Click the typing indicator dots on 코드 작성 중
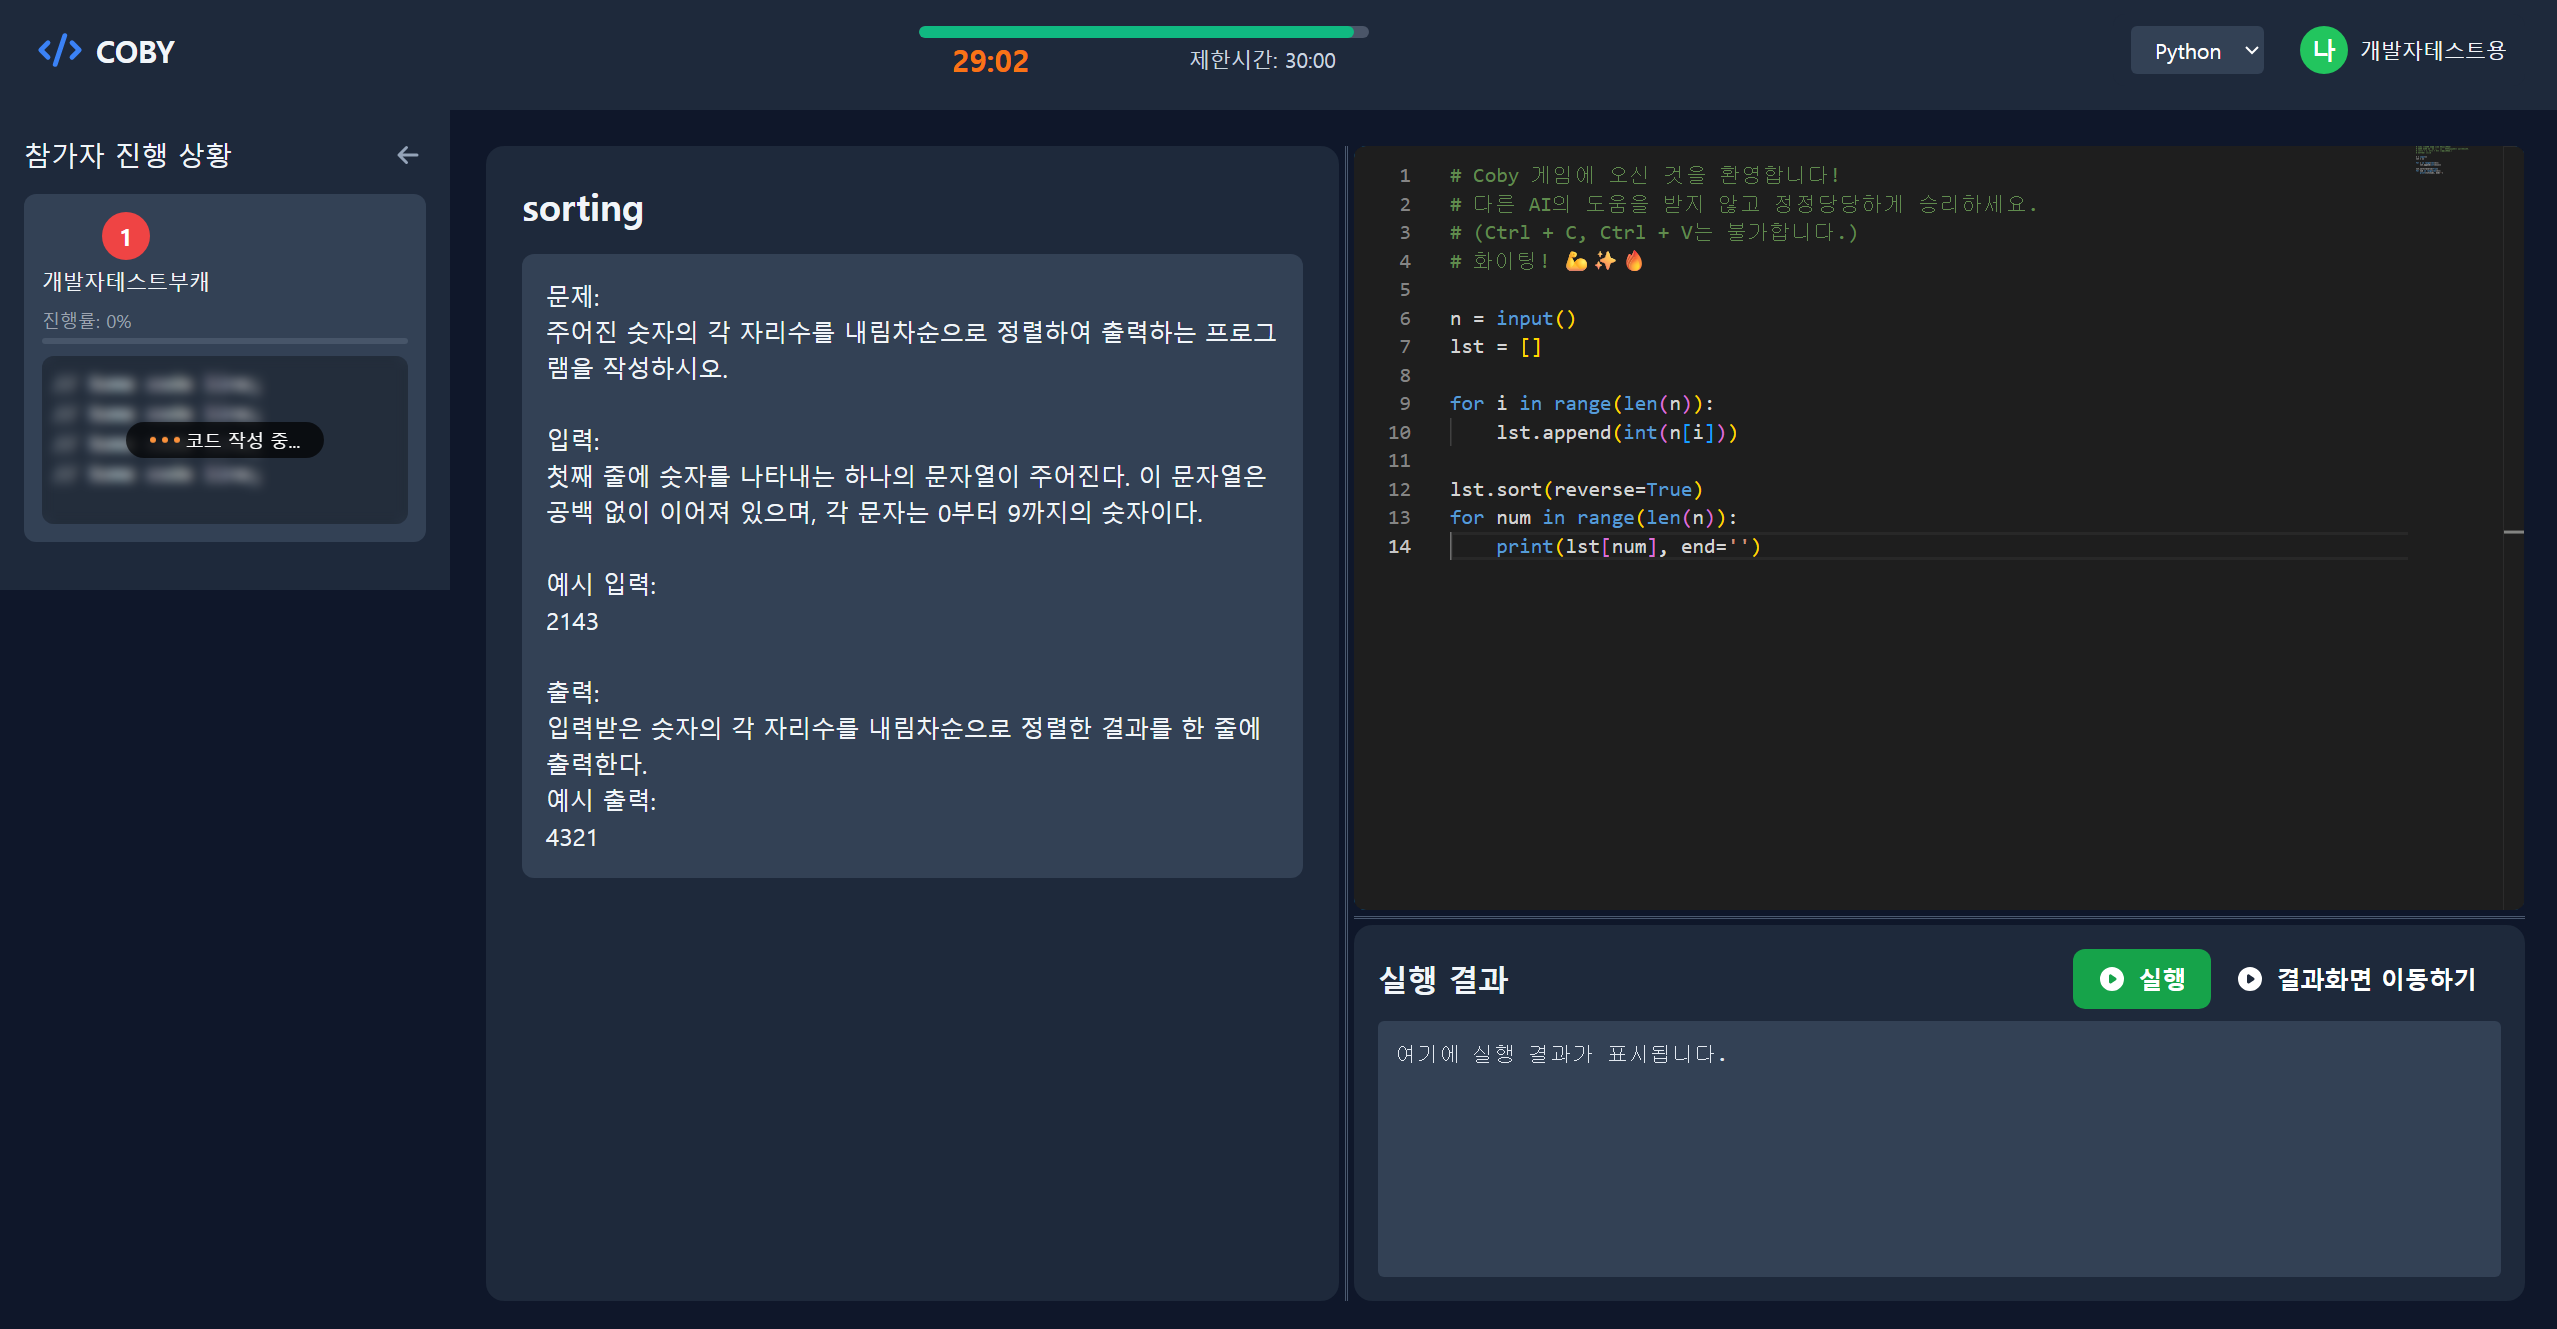The height and width of the screenshot is (1329, 2557). [163, 439]
